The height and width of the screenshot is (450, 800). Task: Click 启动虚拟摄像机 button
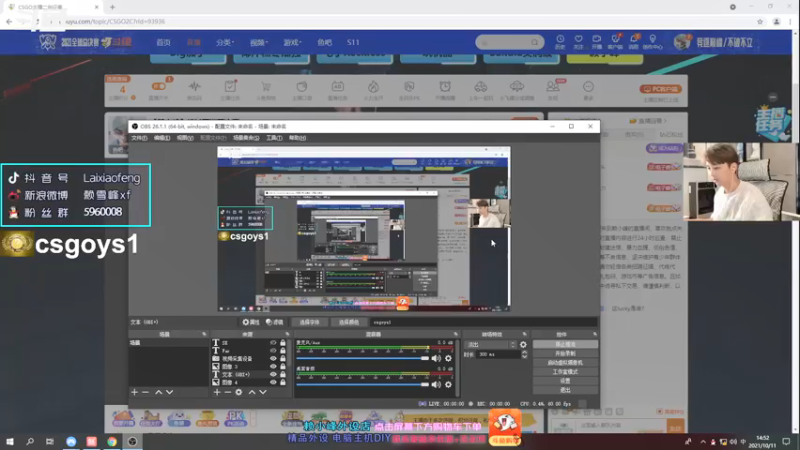coord(565,363)
